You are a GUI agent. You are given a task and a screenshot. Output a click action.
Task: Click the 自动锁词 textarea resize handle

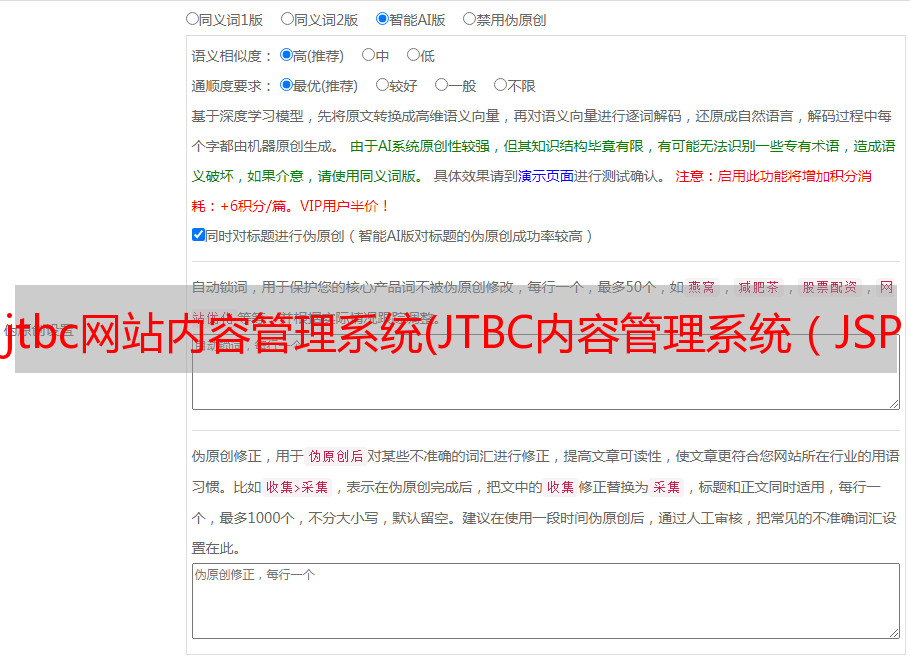894,404
